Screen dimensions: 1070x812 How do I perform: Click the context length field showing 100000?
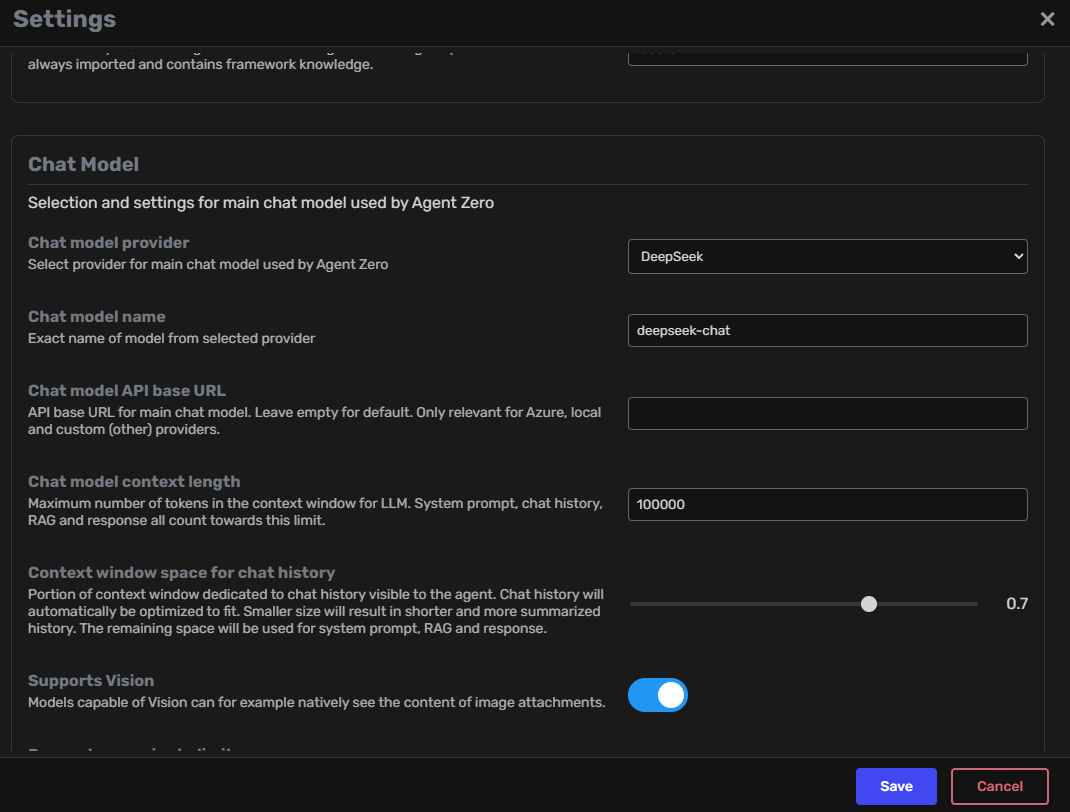click(x=826, y=504)
